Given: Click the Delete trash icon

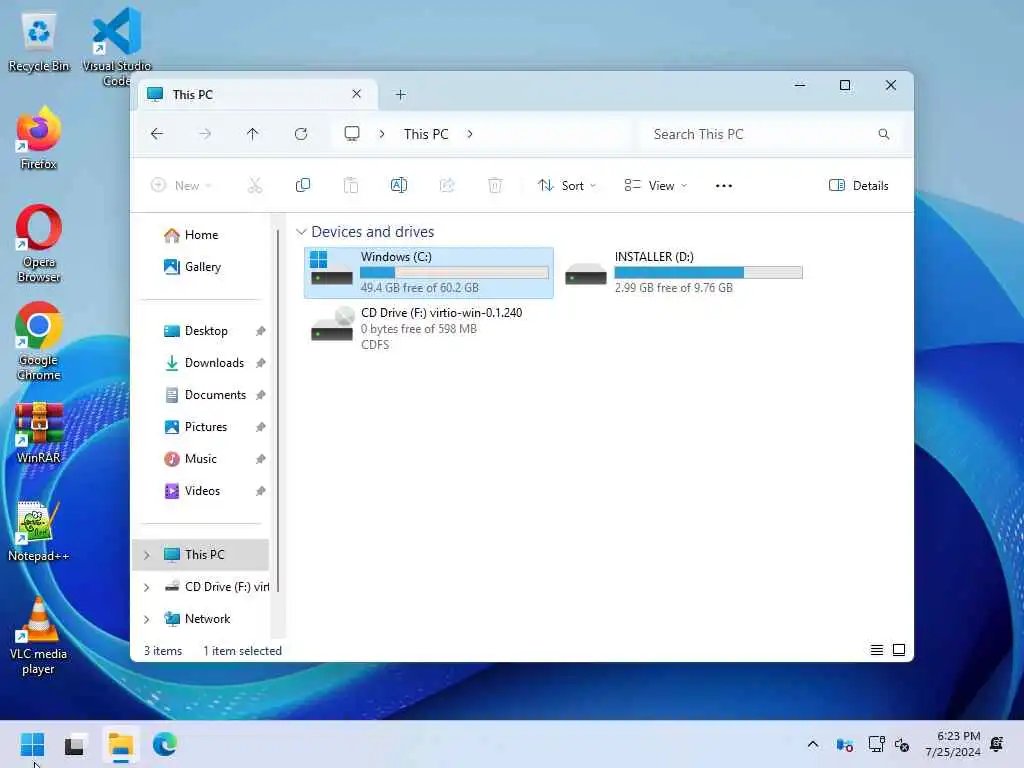Looking at the screenshot, I should pos(495,185).
